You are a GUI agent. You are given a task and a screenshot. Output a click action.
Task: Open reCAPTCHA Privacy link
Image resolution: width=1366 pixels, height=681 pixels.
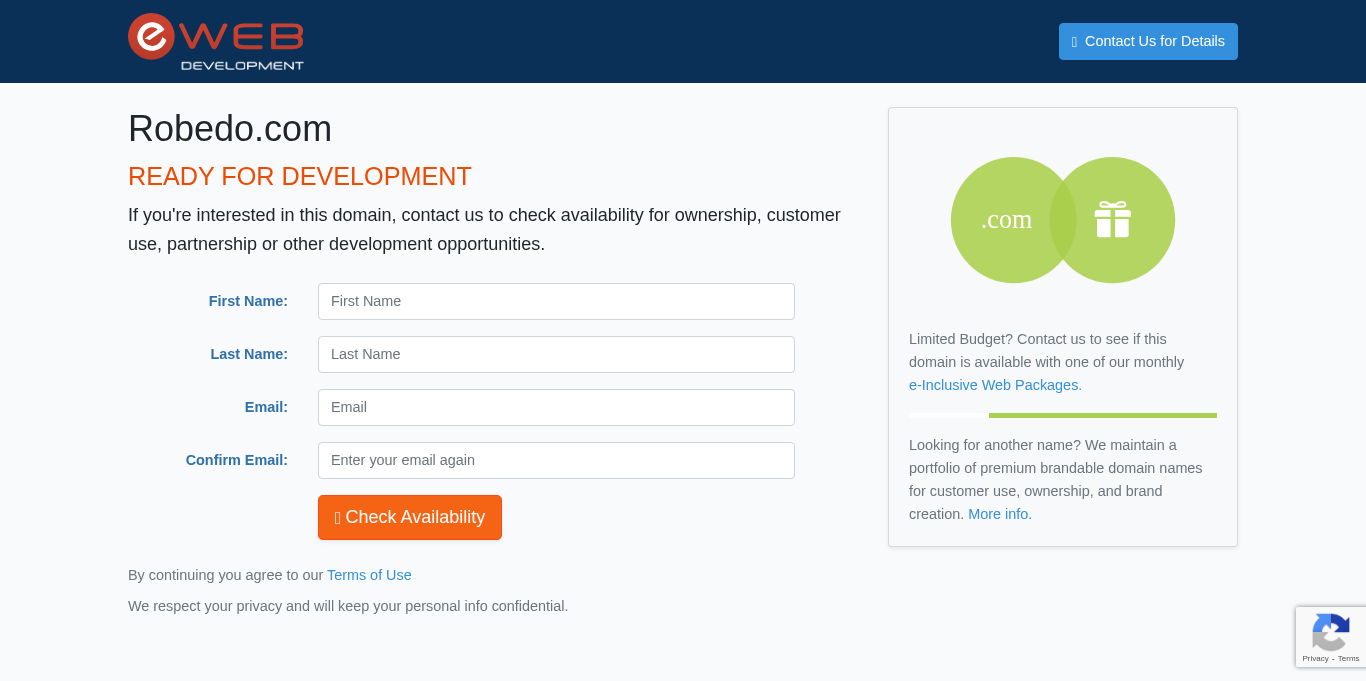coord(1315,658)
